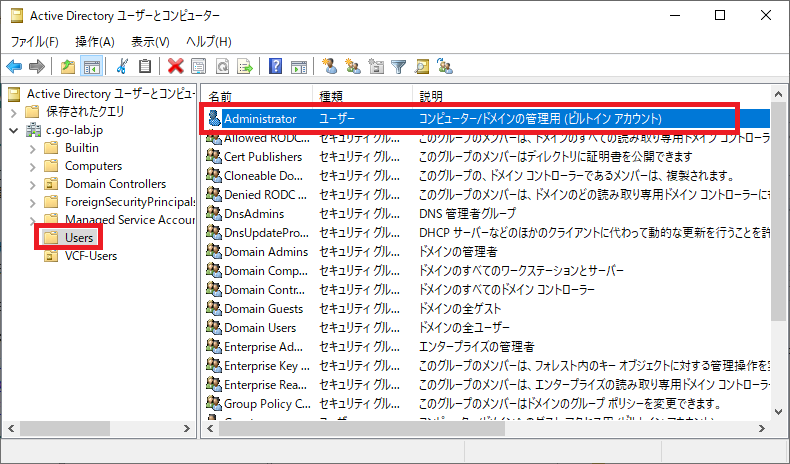790x464 pixels.
Task: Select the Domain Users group
Action: [x=251, y=328]
